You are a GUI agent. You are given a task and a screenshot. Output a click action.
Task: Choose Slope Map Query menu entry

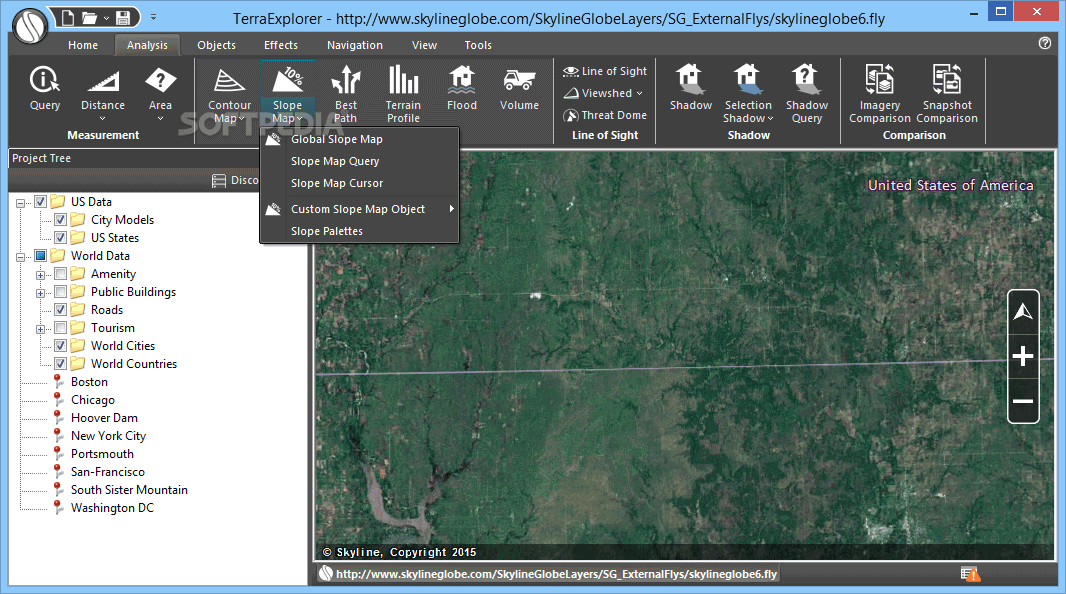pos(360,161)
